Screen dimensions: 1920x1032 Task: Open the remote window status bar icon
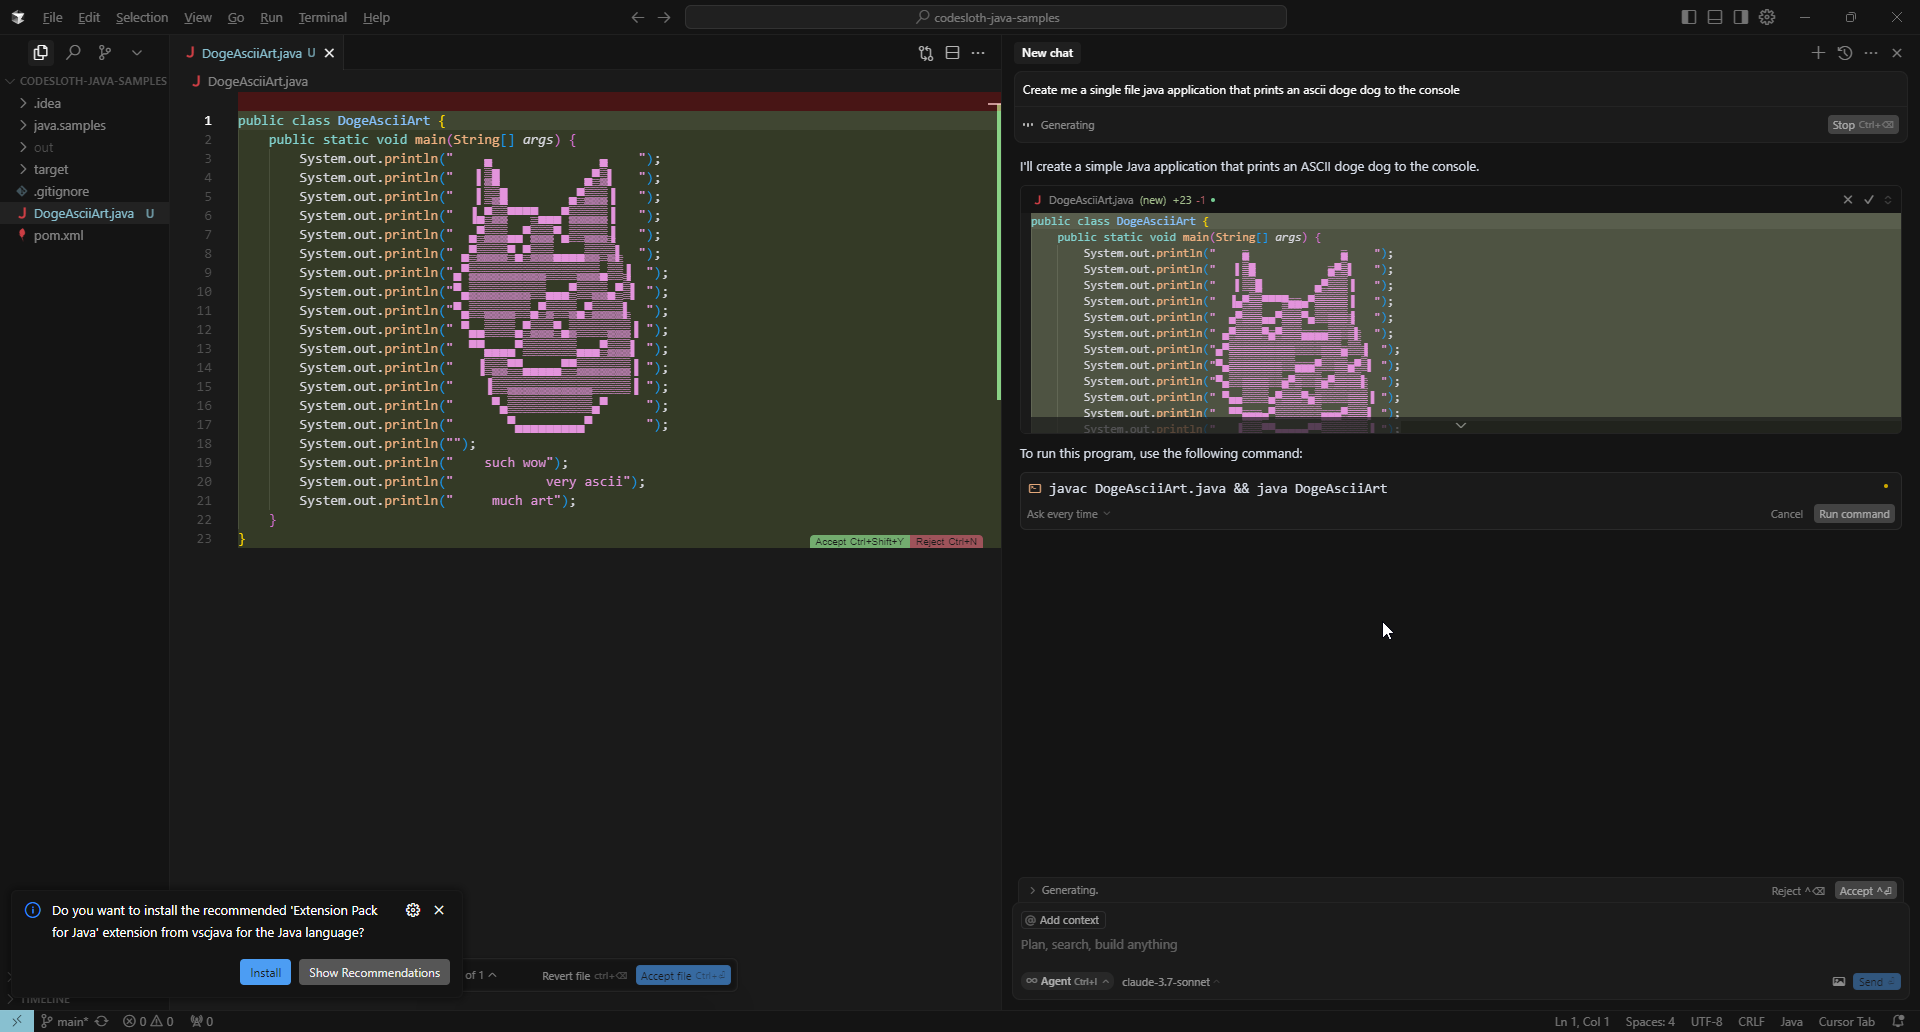click(x=17, y=1021)
